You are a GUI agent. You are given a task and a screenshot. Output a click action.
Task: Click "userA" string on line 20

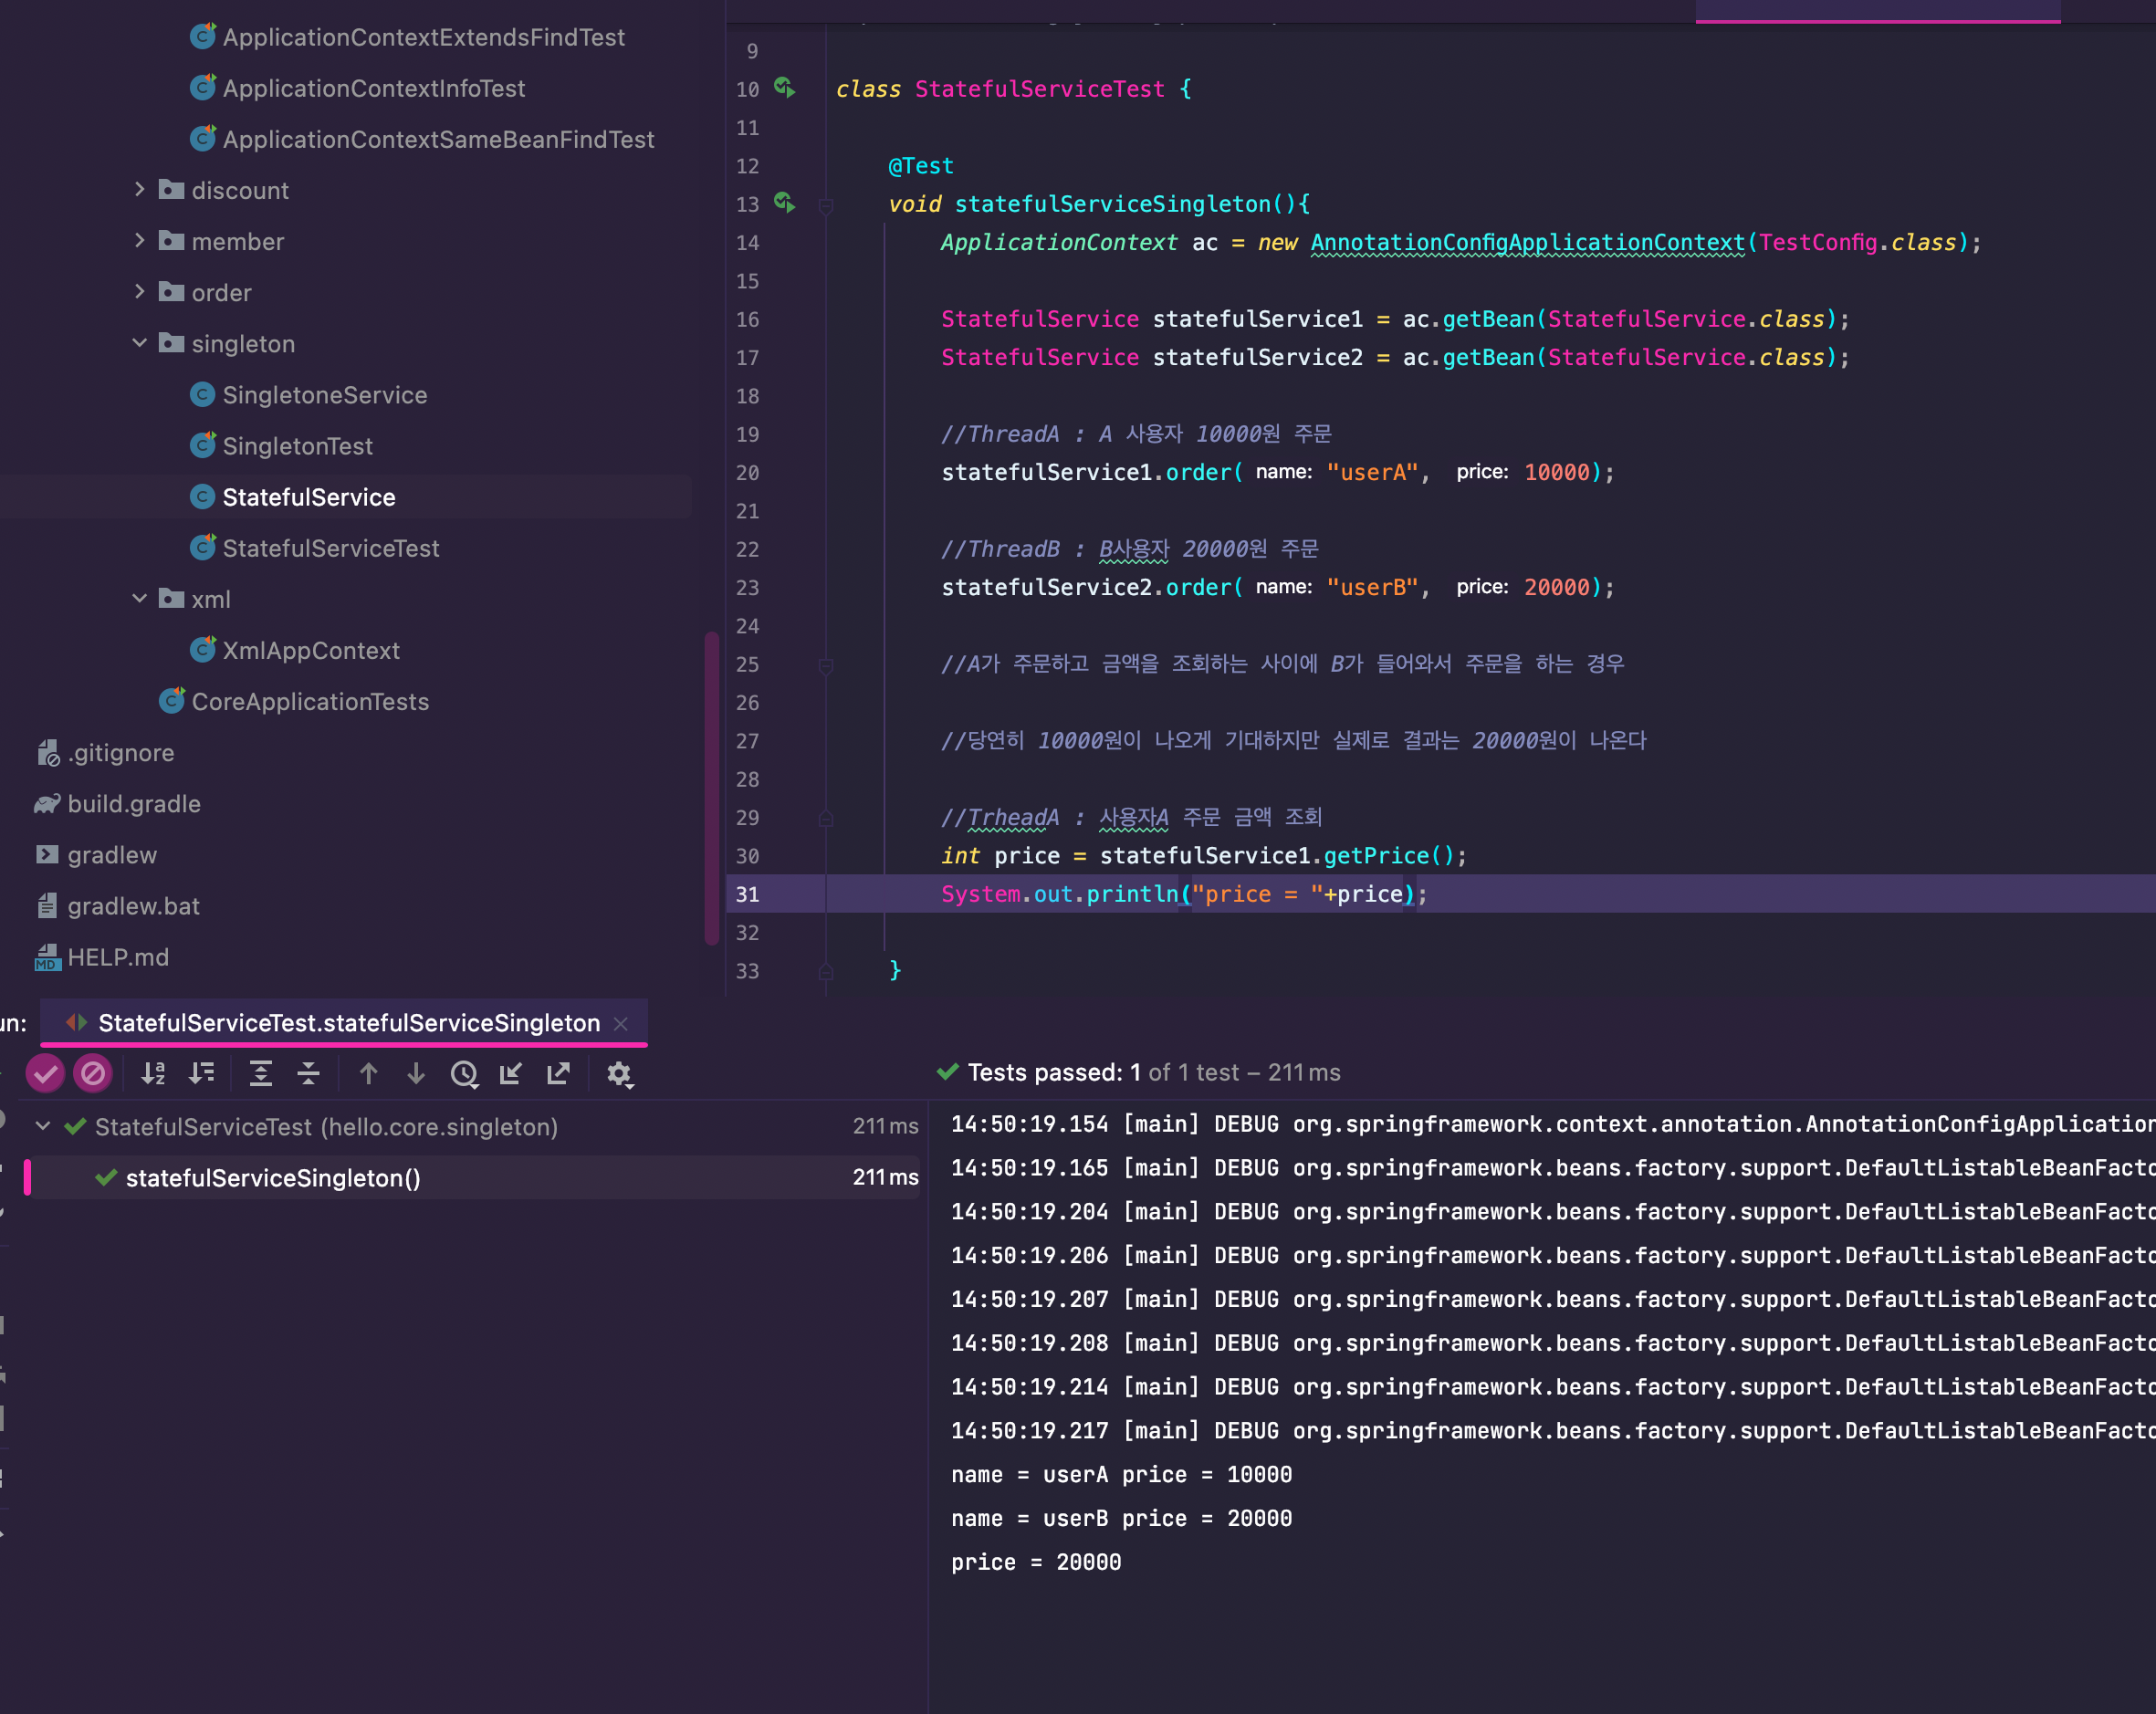1372,472
